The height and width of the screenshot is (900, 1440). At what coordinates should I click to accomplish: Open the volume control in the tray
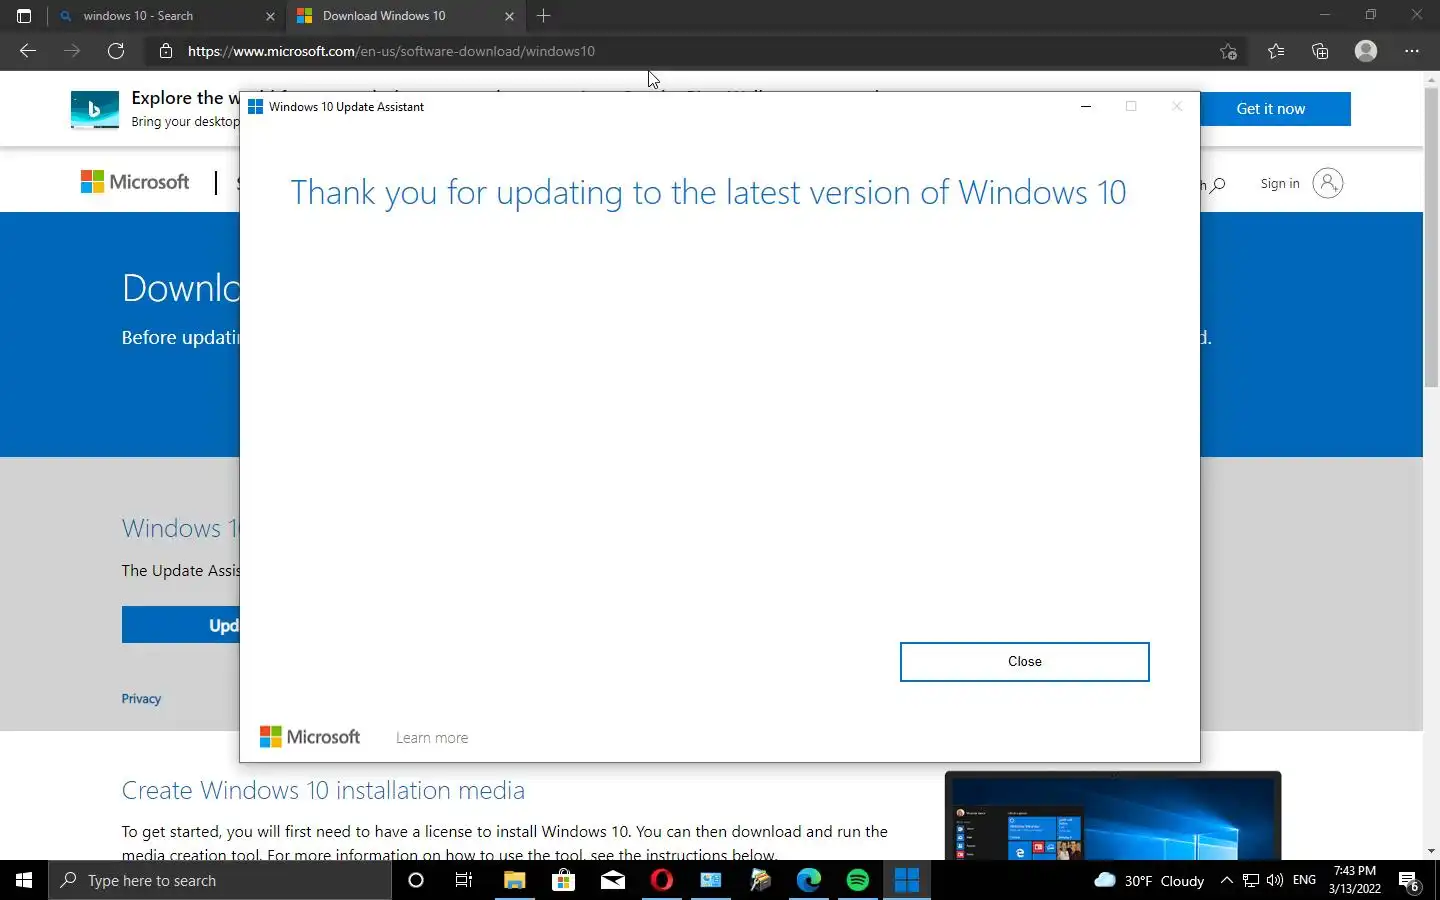point(1274,880)
